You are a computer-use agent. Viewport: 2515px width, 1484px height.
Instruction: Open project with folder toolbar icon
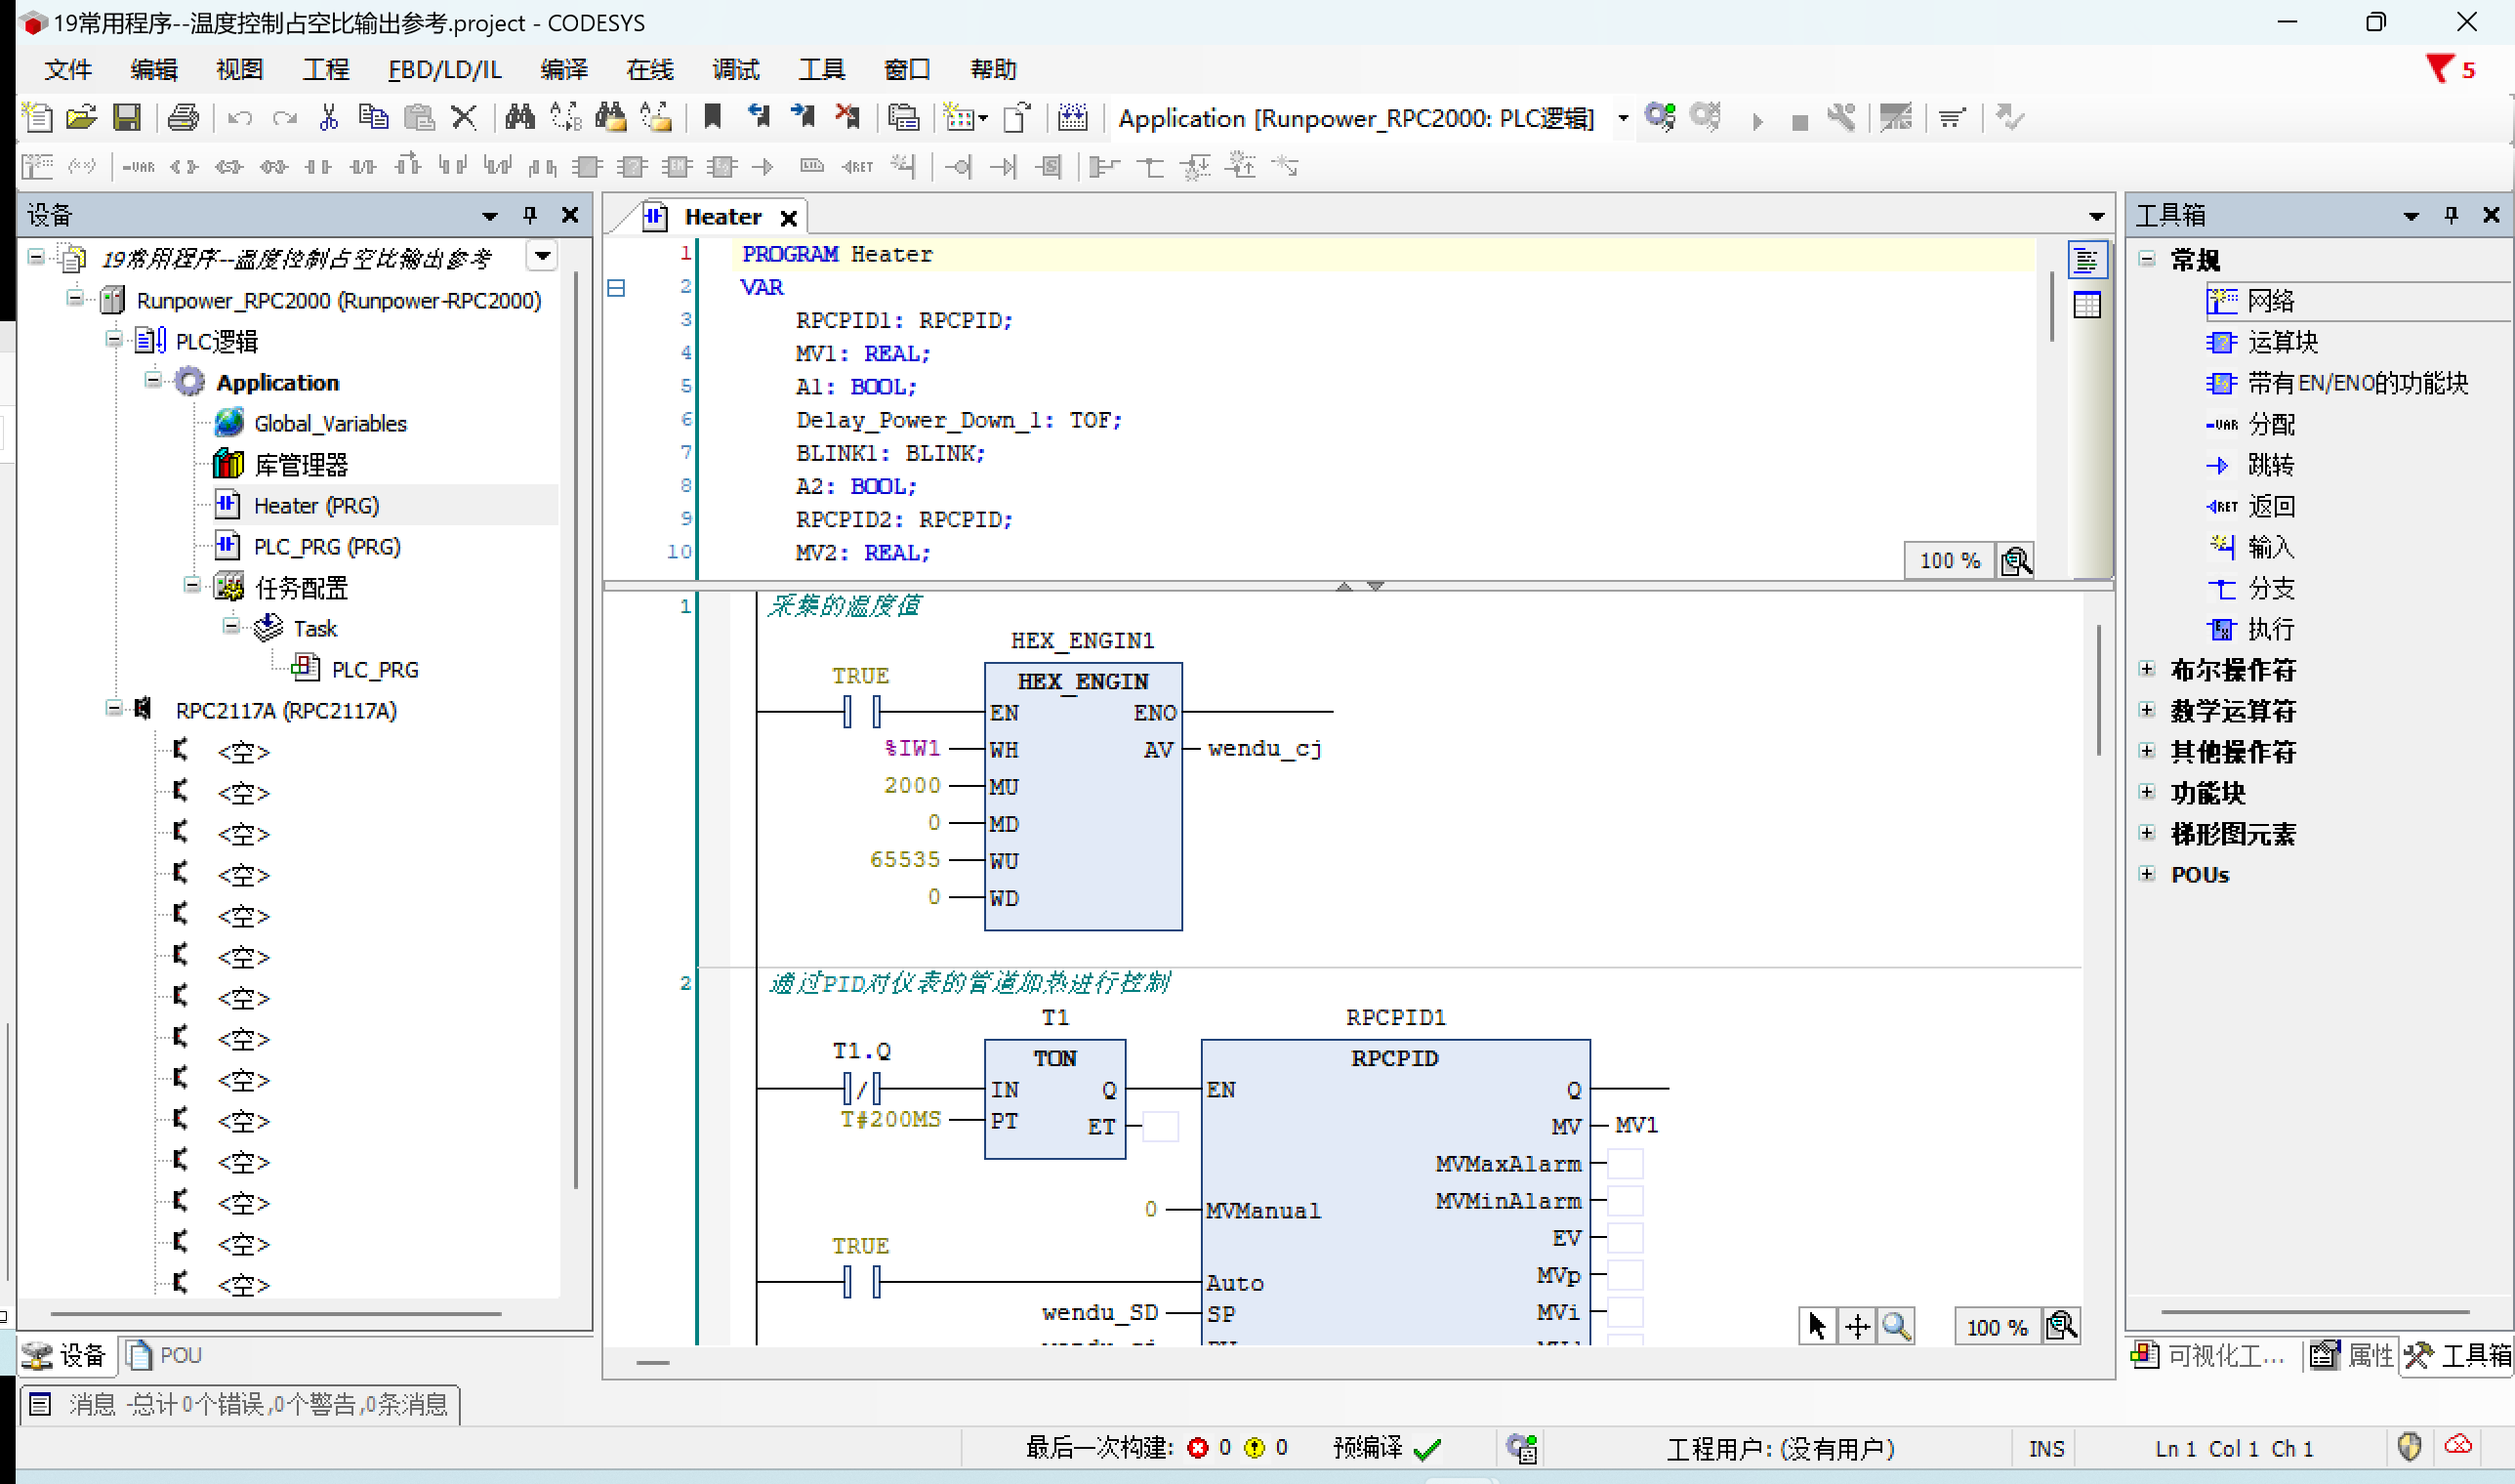point(82,118)
